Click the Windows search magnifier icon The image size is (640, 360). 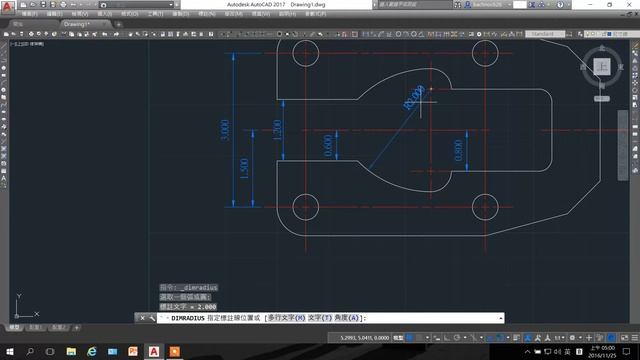30,352
